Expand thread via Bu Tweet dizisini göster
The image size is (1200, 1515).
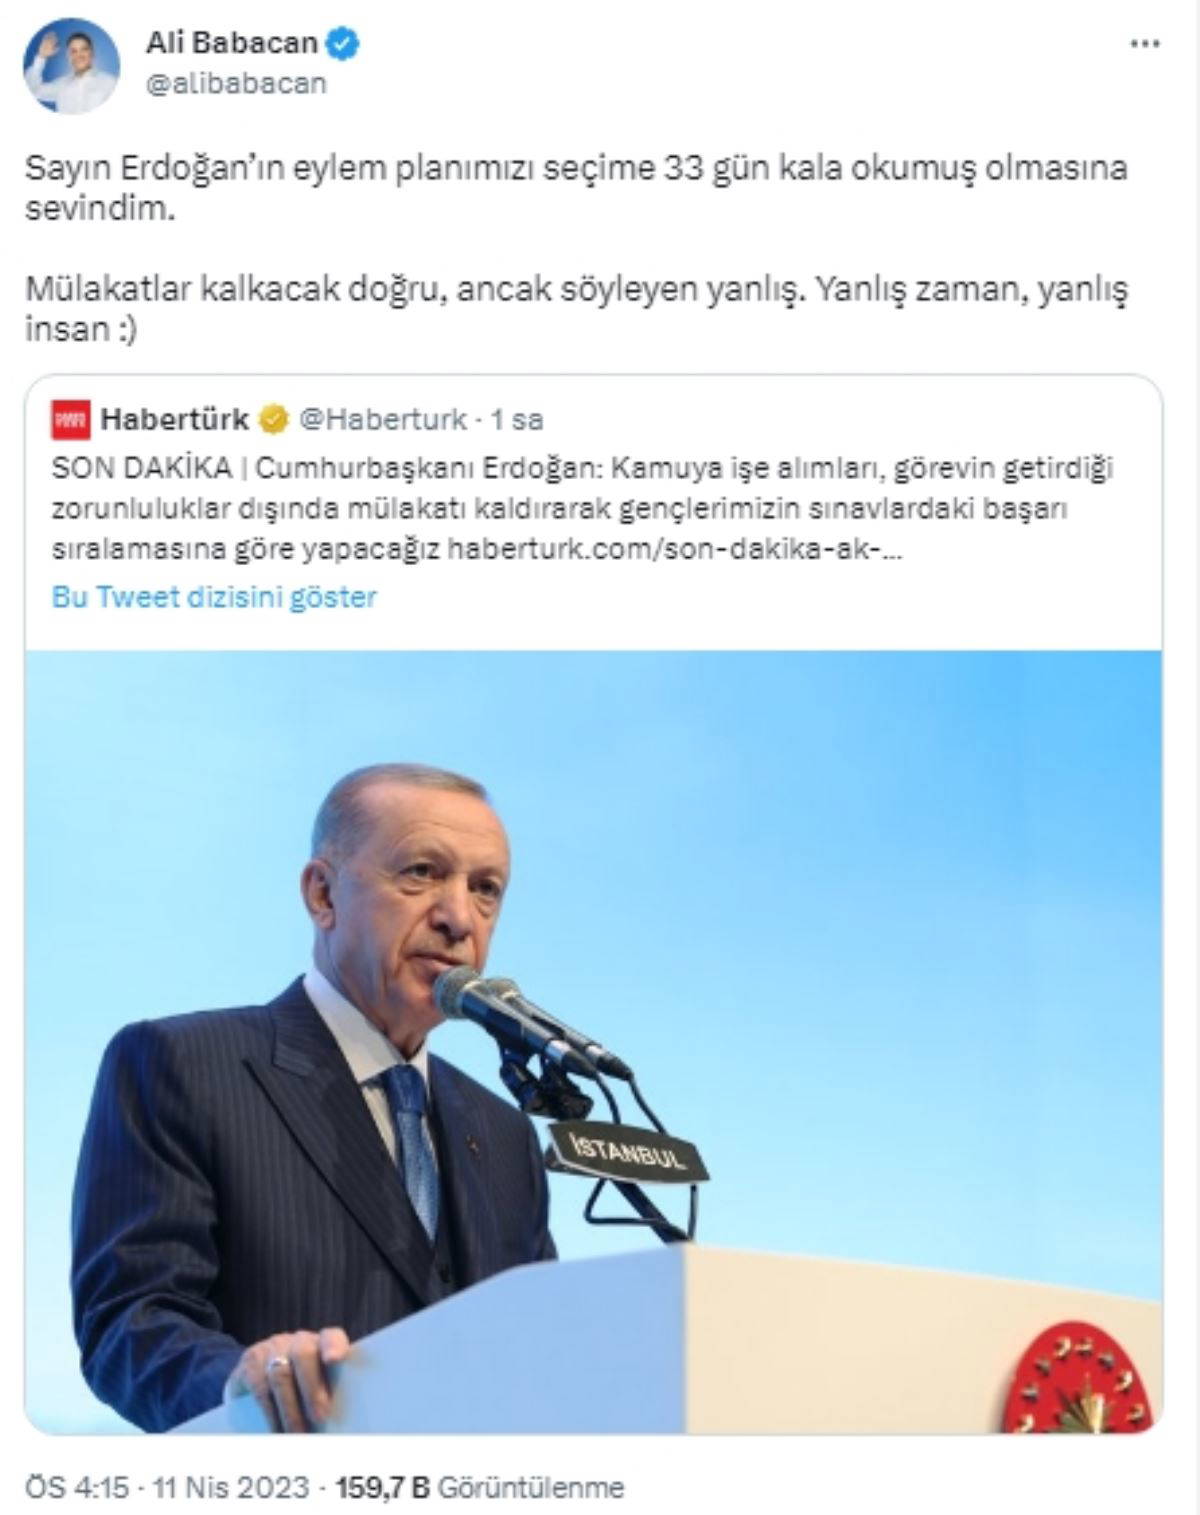click(x=214, y=597)
